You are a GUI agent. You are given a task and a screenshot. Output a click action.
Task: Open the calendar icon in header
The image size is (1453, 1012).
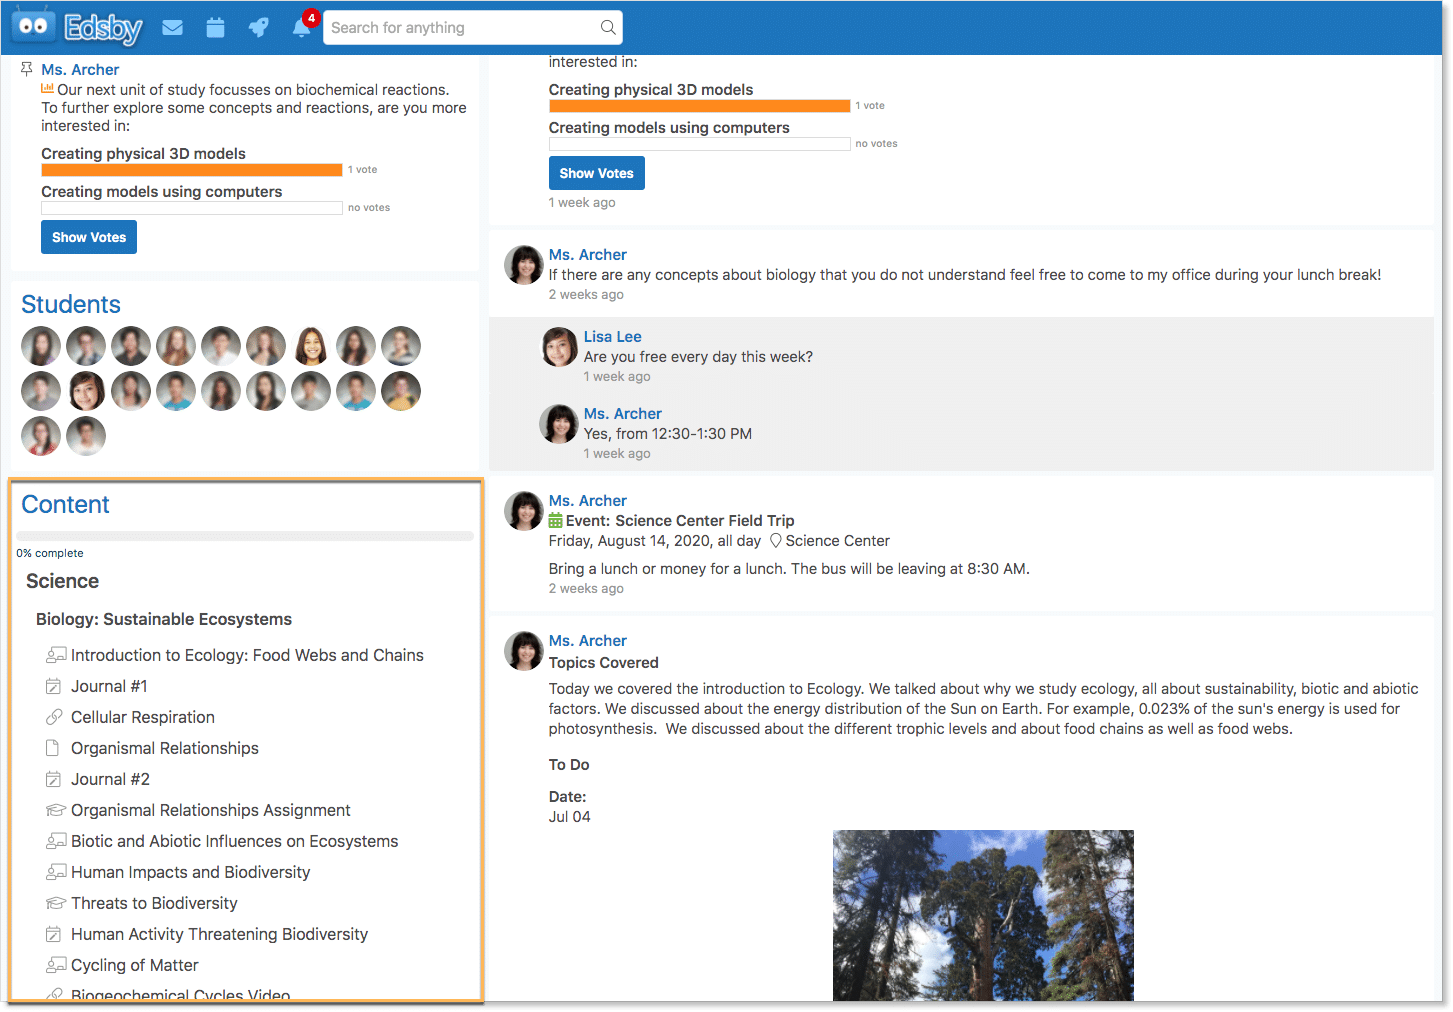pos(215,28)
